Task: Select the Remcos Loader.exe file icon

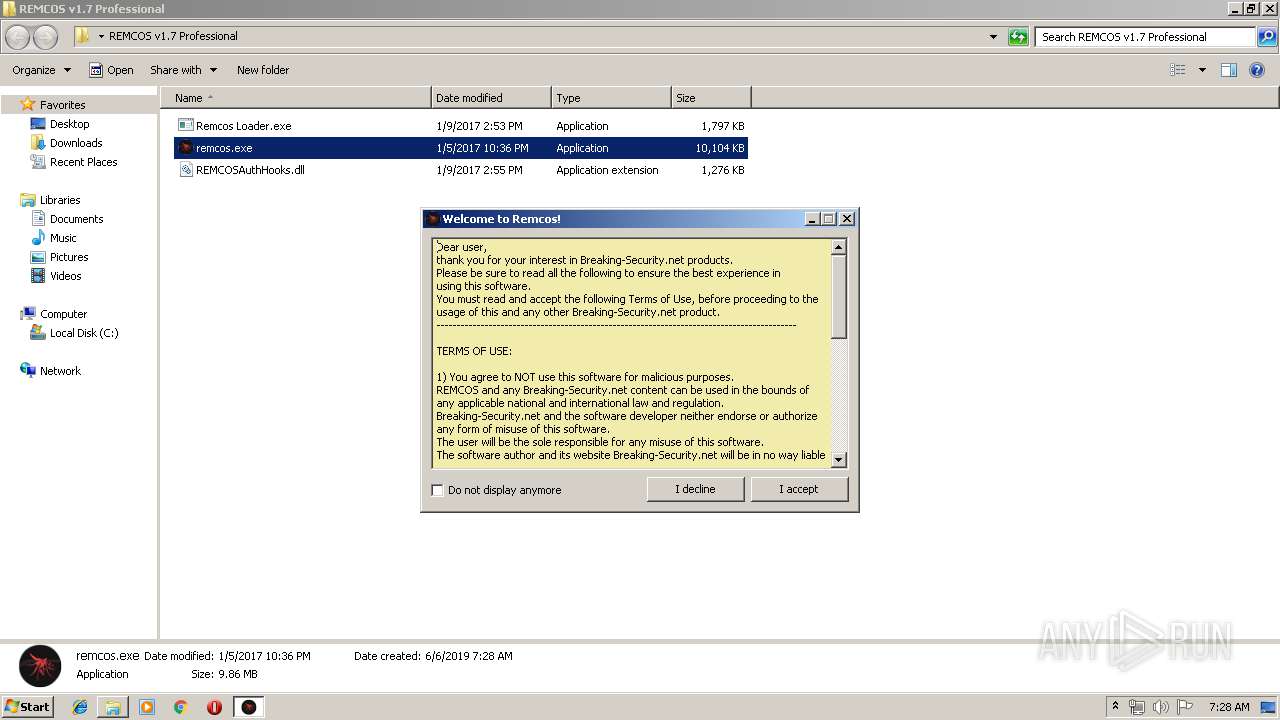Action: pyautogui.click(x=185, y=126)
